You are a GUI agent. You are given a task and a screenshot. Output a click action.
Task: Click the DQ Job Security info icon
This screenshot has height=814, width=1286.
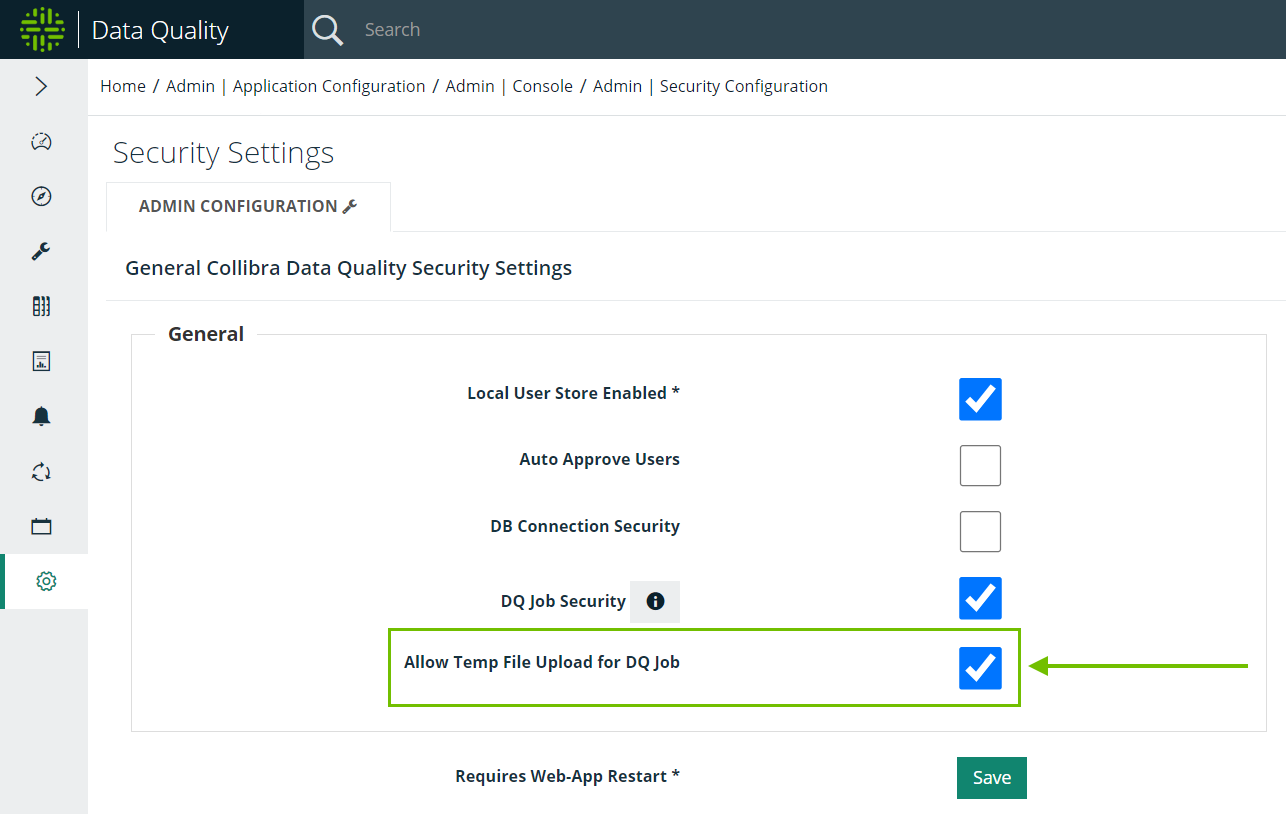coord(655,601)
